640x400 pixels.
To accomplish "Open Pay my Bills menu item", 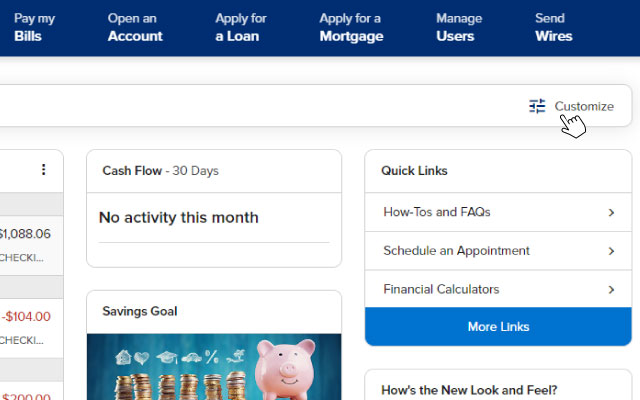I will pyautogui.click(x=34, y=27).
